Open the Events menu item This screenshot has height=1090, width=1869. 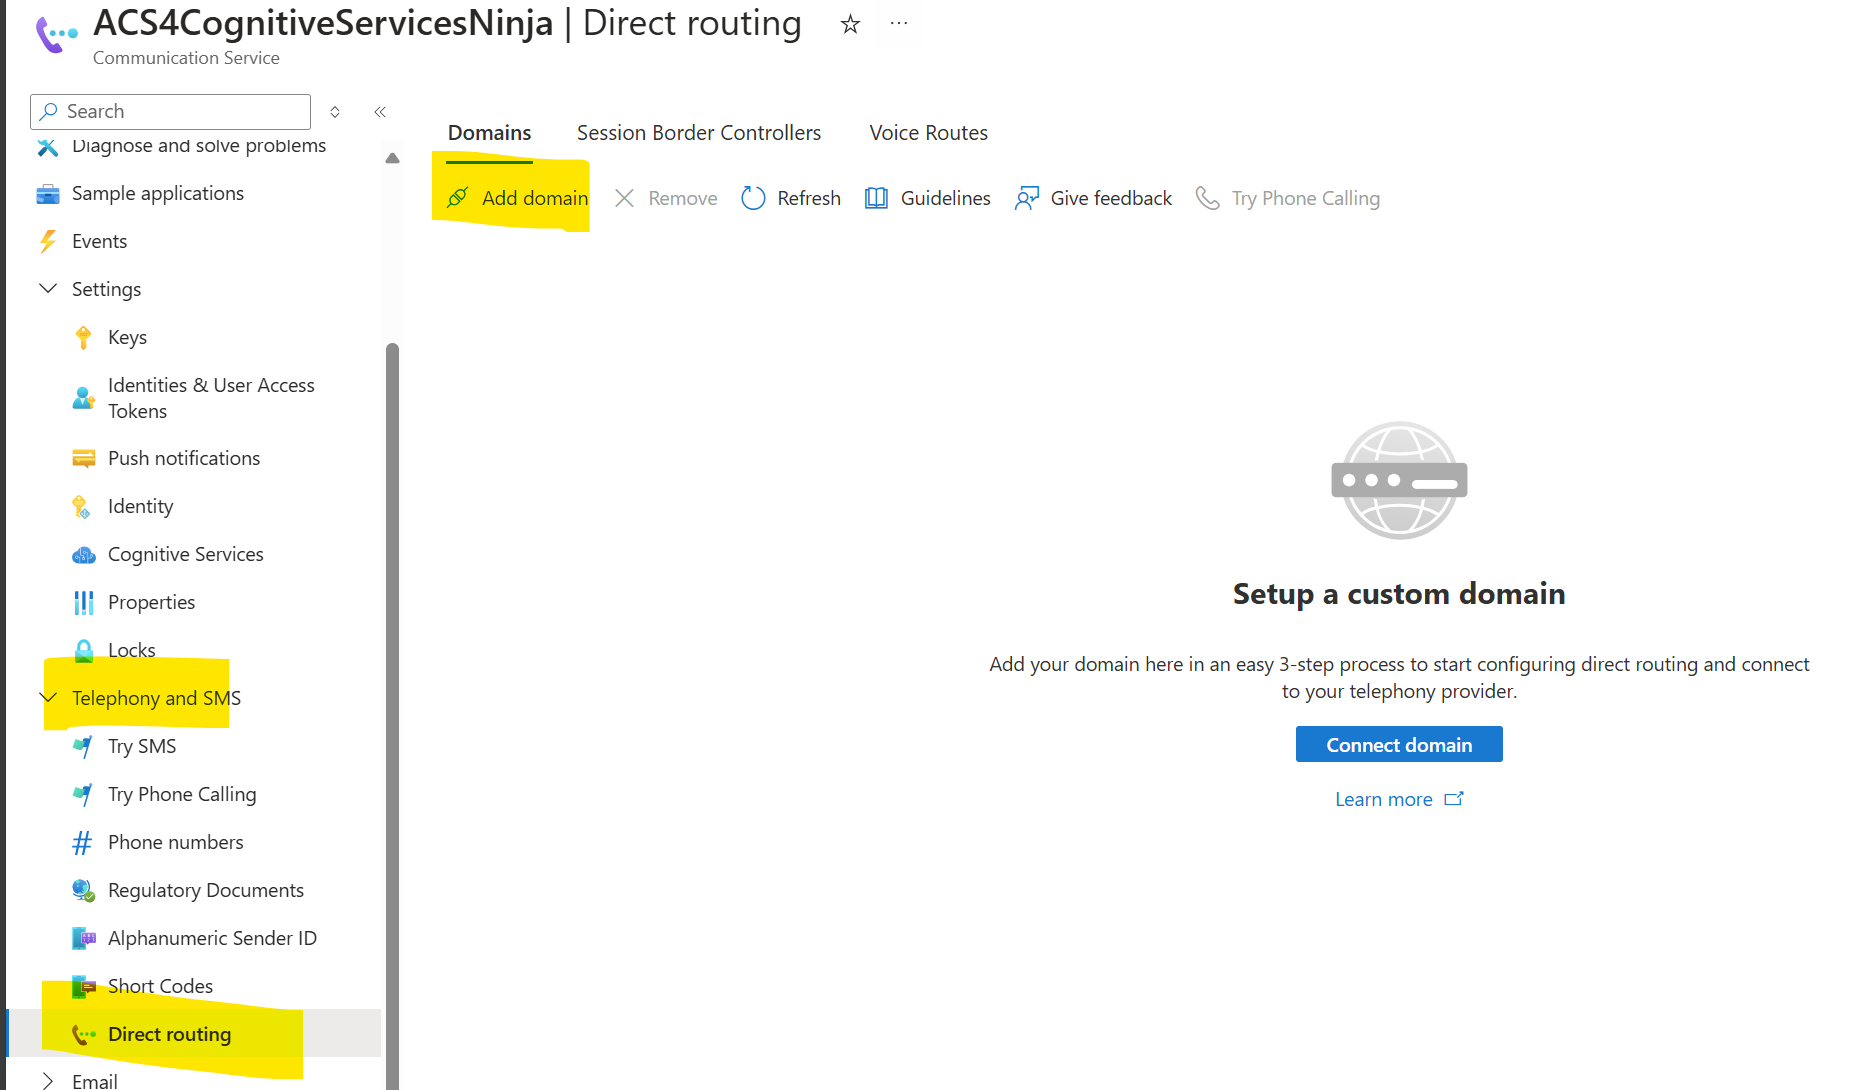tap(100, 242)
